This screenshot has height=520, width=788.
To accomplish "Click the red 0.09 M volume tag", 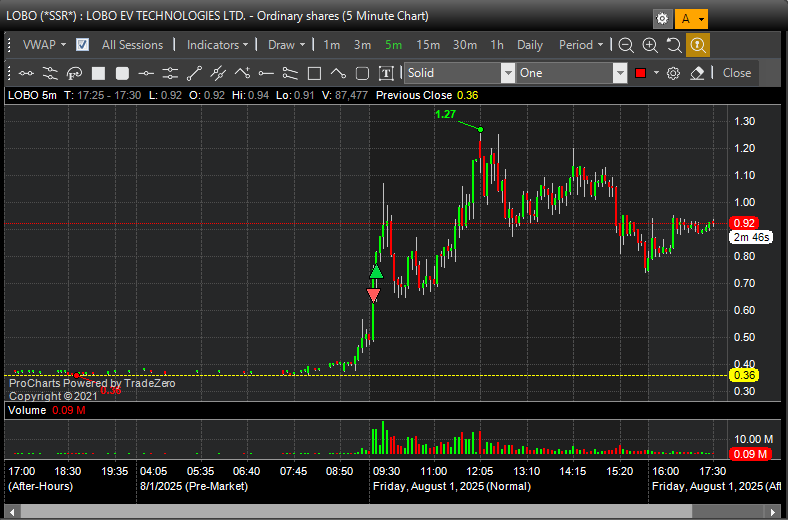I will (750, 454).
